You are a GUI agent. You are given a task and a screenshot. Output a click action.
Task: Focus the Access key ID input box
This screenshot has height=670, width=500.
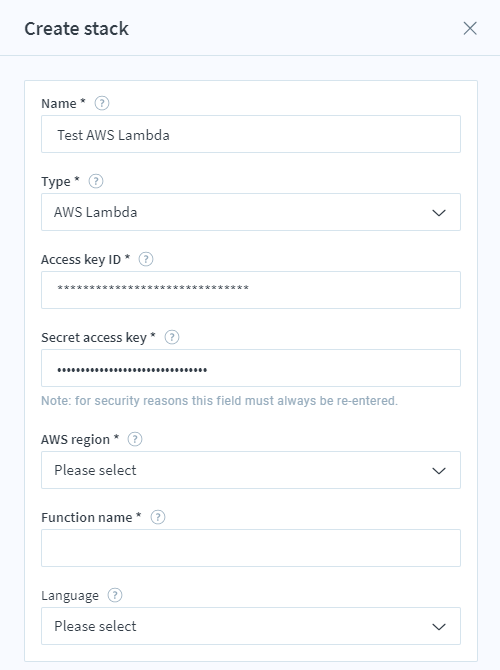(x=251, y=290)
